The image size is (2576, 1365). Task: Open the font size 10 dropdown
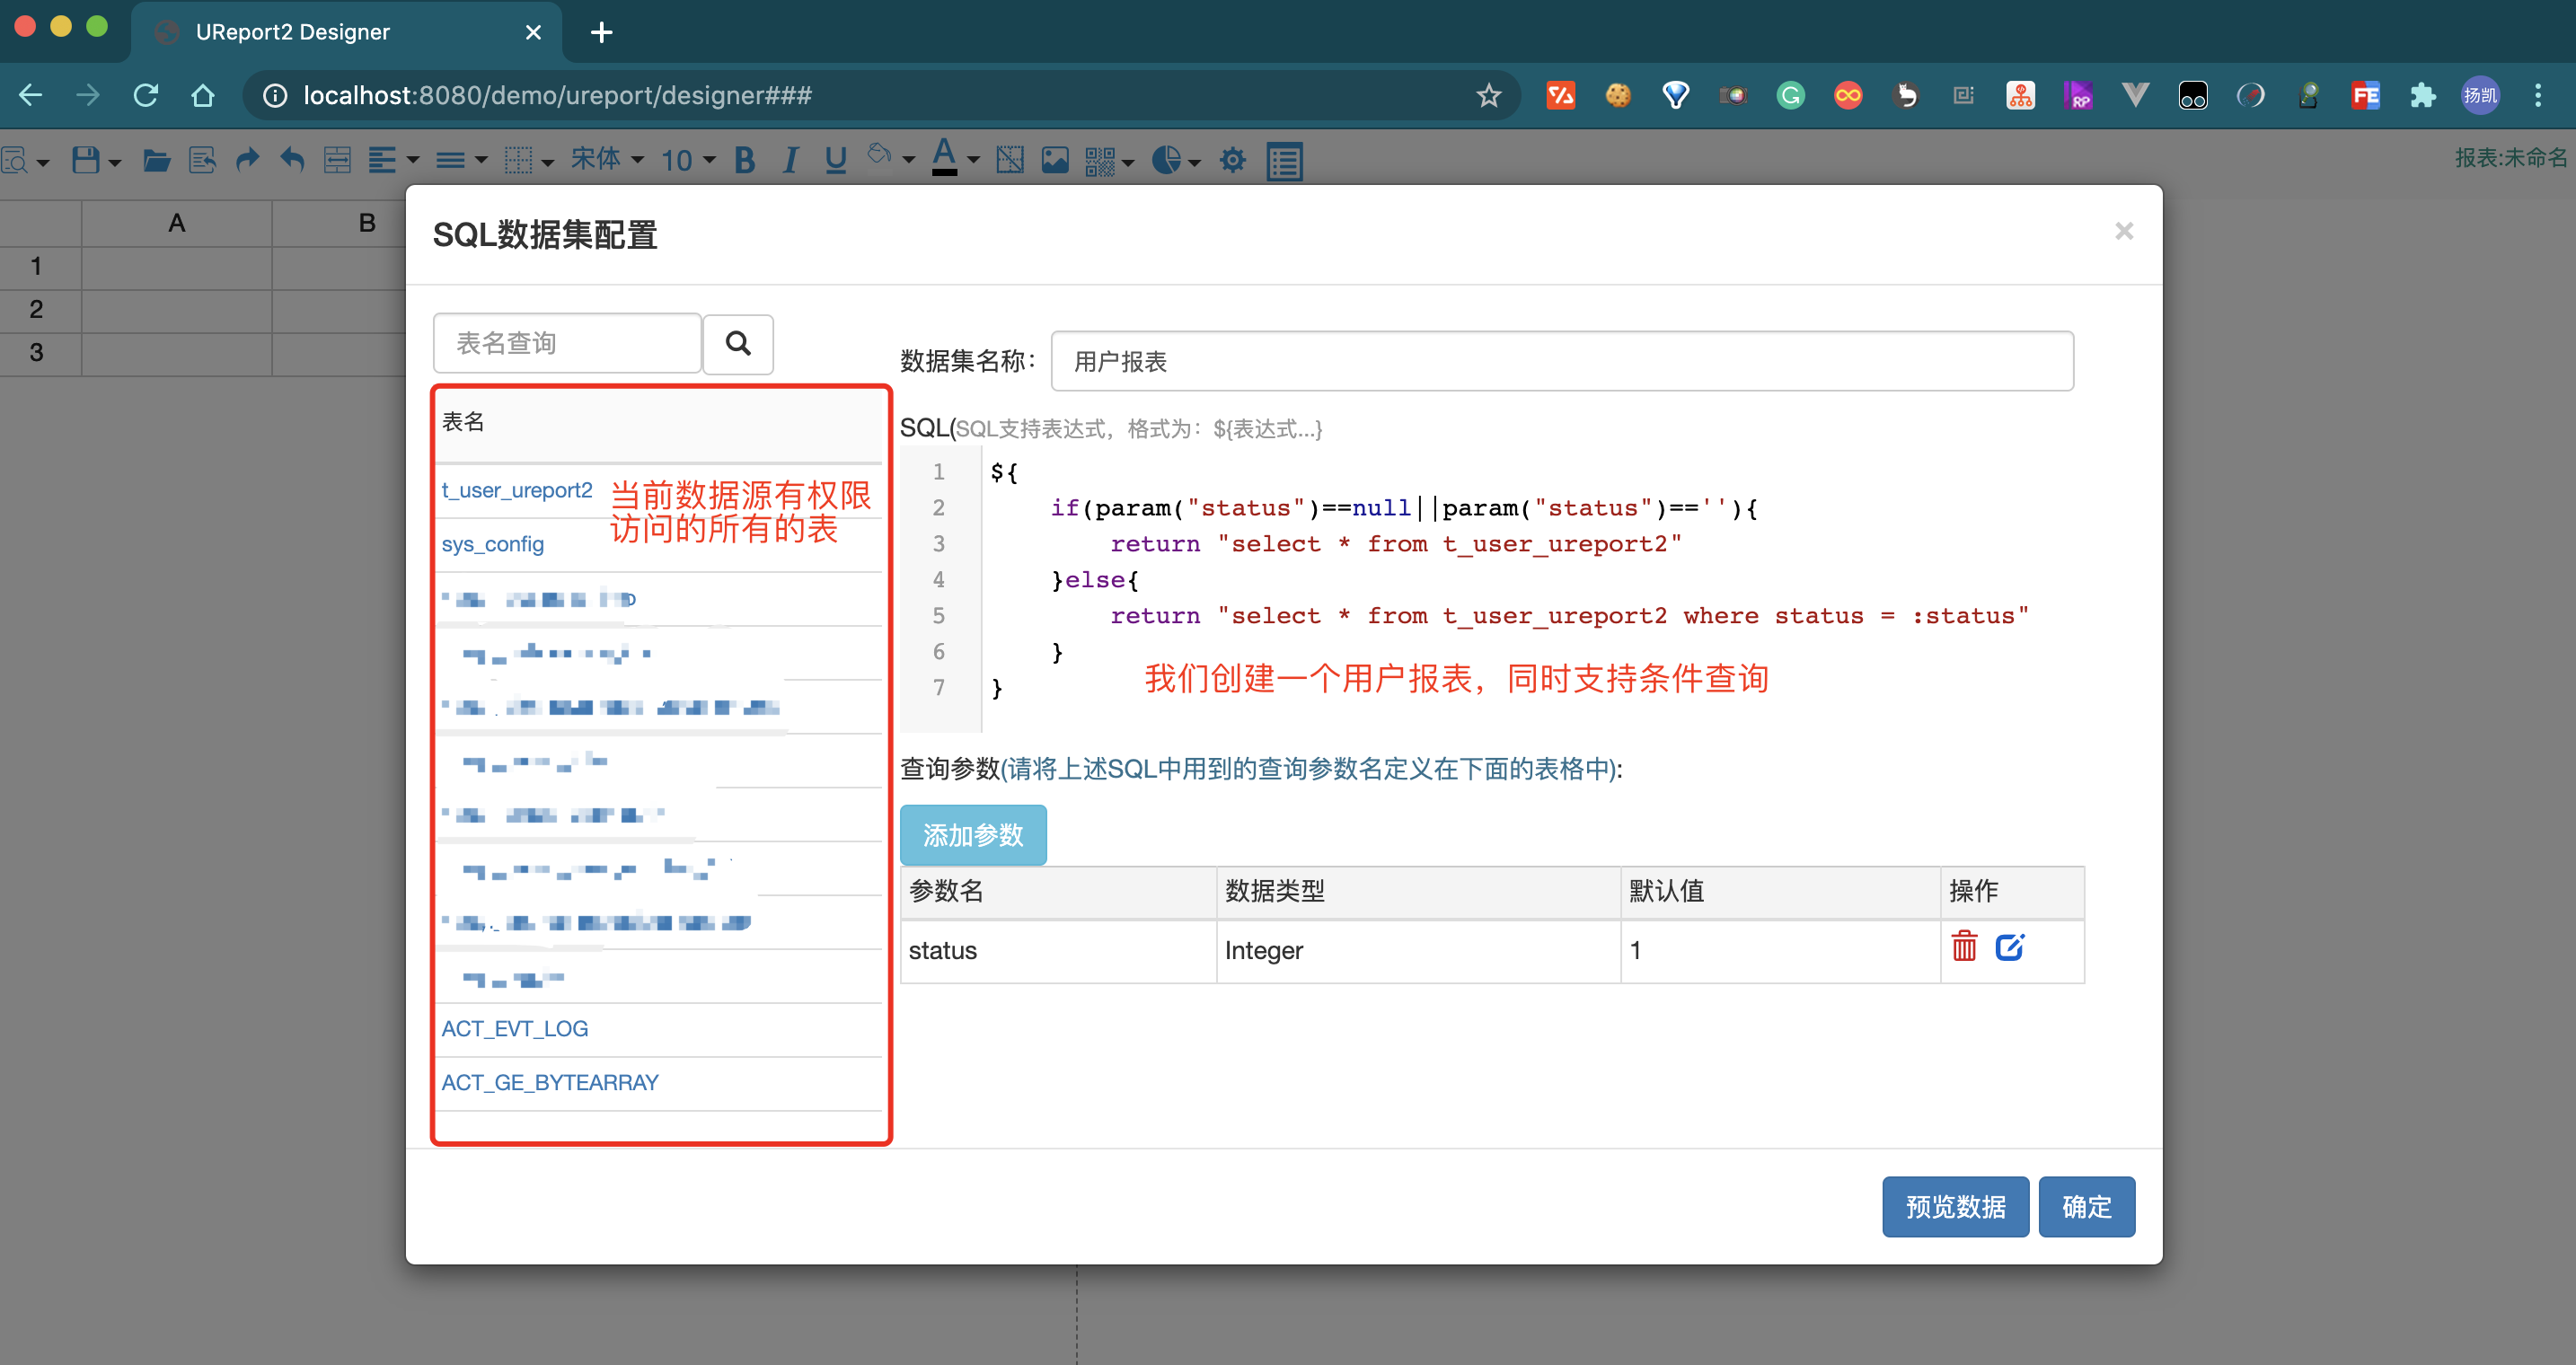click(x=688, y=160)
